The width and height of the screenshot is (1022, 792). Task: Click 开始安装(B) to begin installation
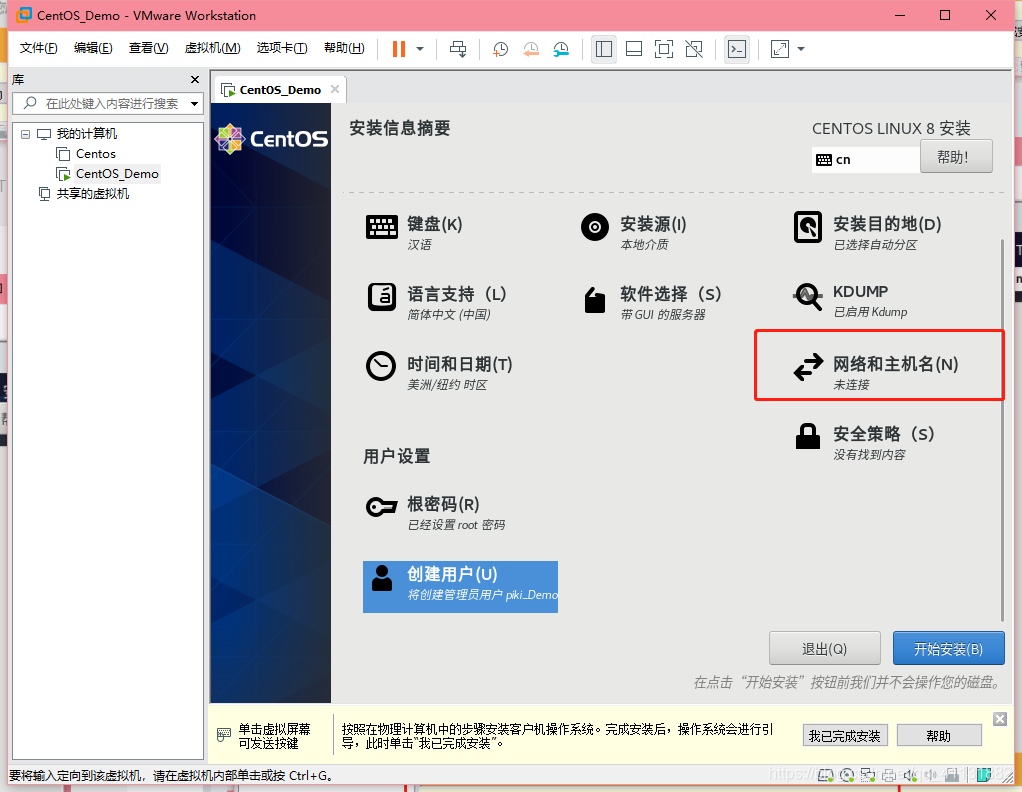pyautogui.click(x=948, y=648)
